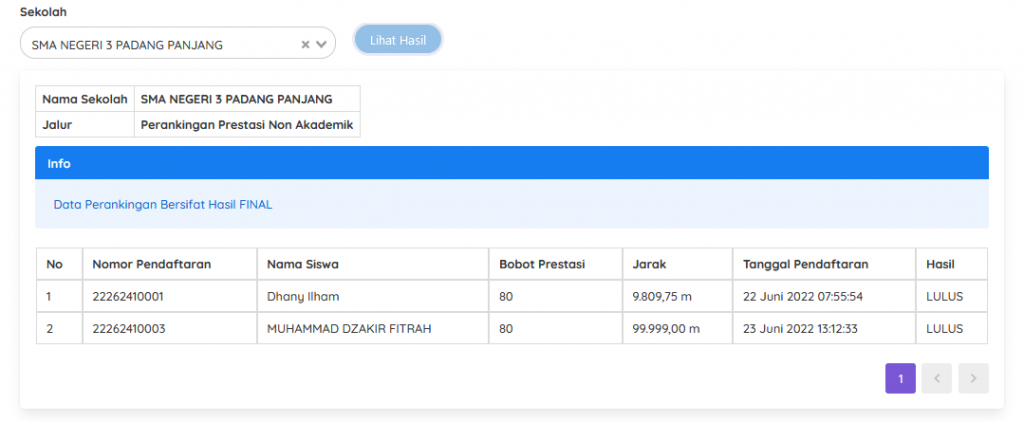
Task: Click registration number 22262410001
Action: (x=128, y=297)
